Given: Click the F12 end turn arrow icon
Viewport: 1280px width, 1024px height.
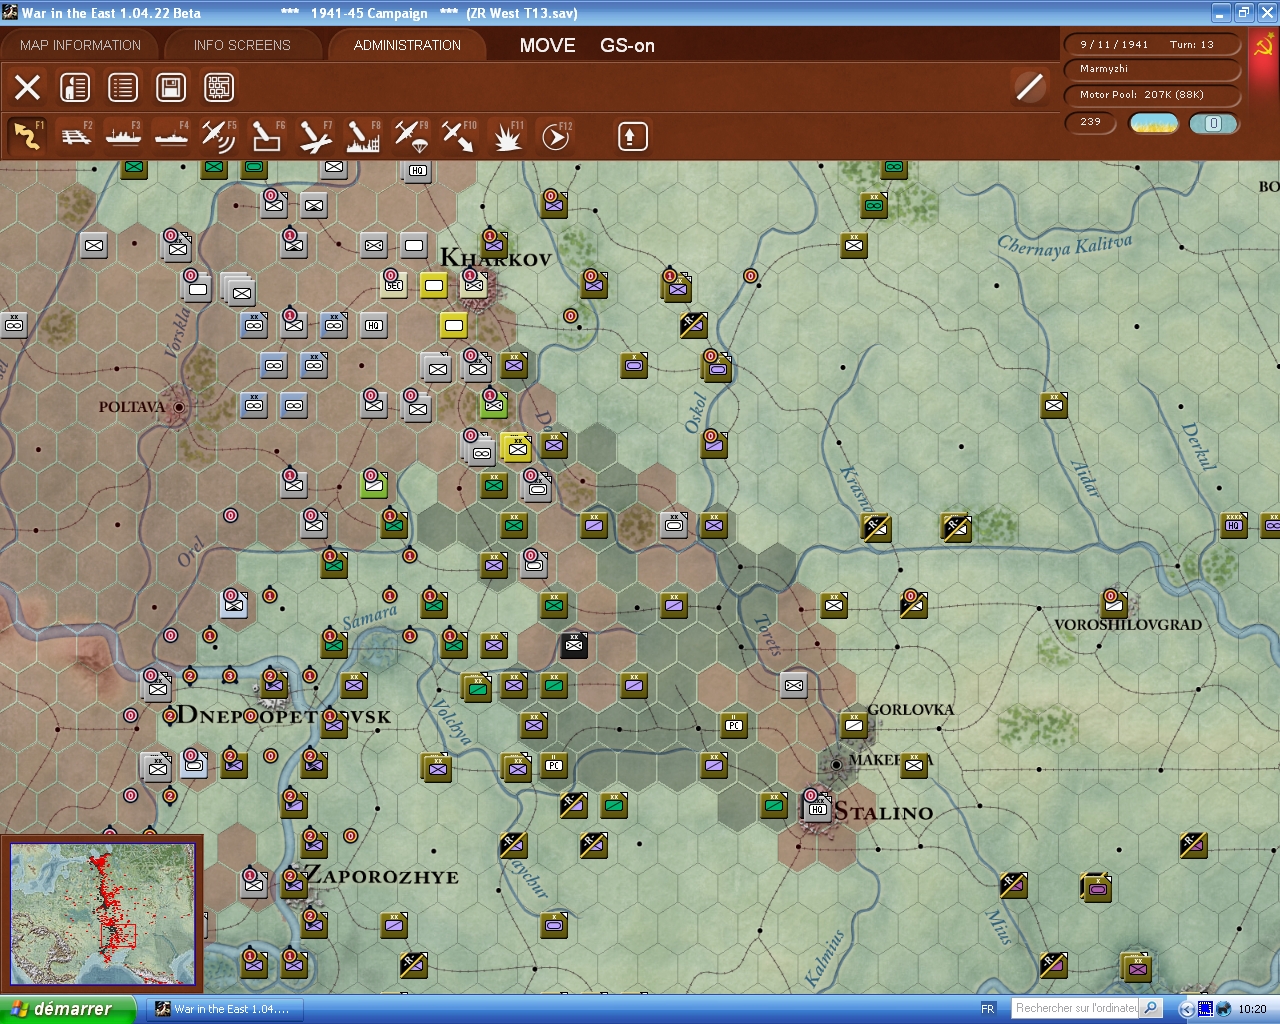Looking at the screenshot, I should point(555,136).
